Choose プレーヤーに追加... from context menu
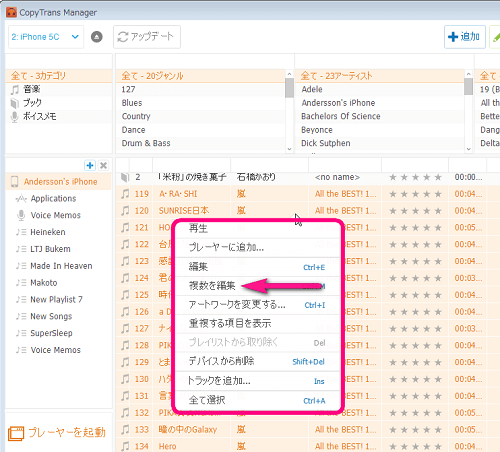 point(258,247)
